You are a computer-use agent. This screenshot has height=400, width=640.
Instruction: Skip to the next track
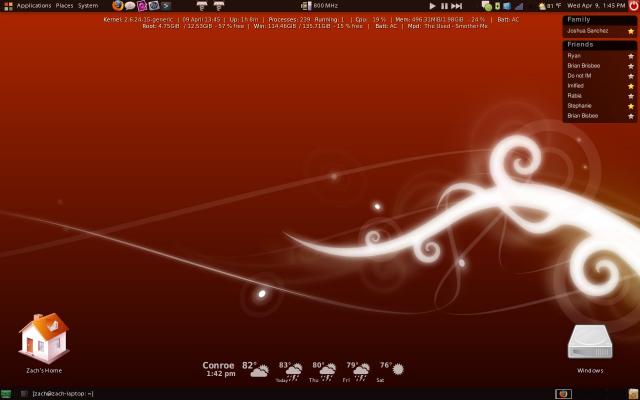pyautogui.click(x=457, y=6)
